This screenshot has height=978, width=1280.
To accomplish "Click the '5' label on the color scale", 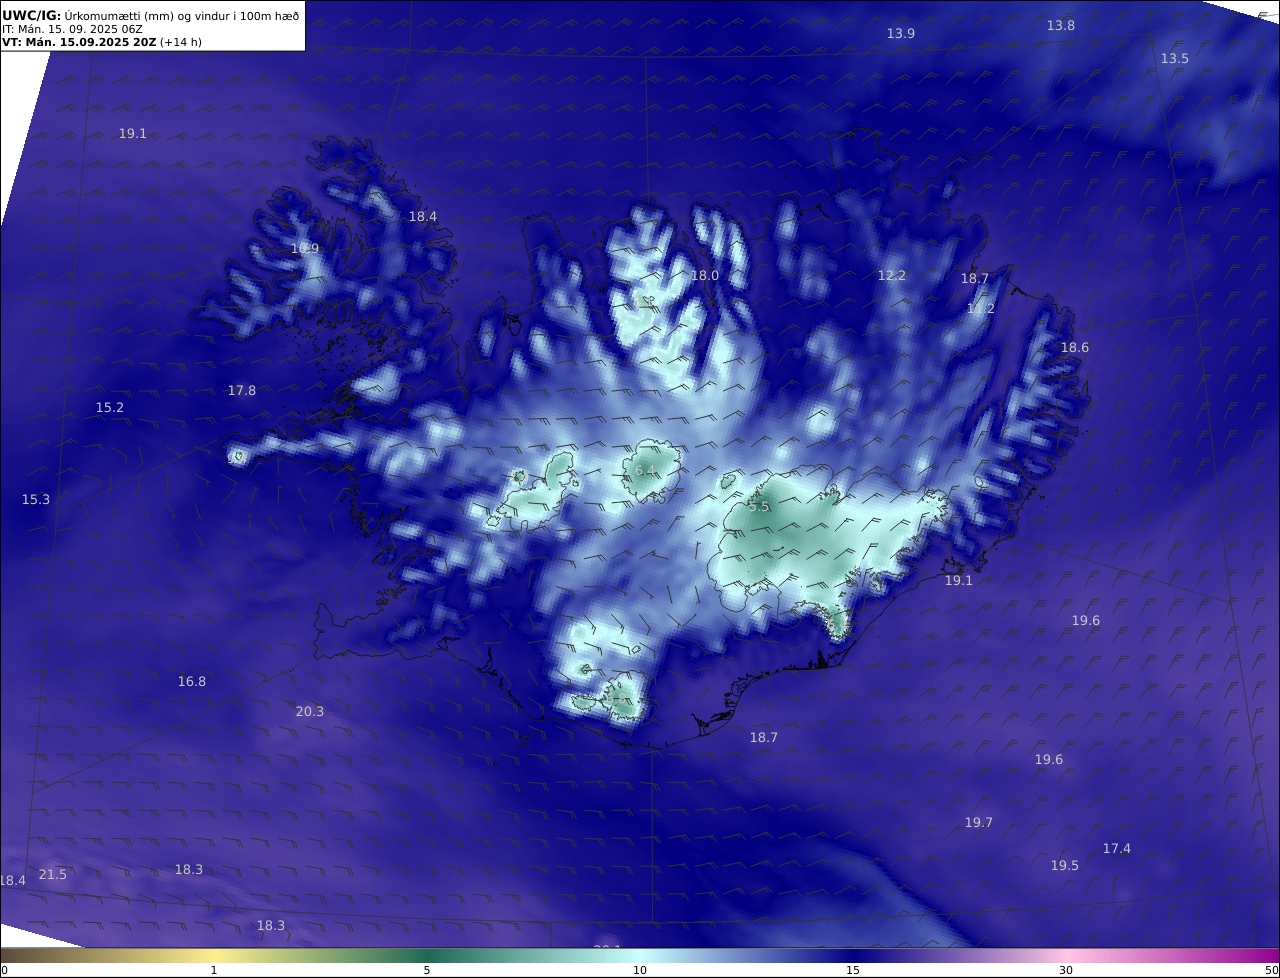I will [427, 970].
